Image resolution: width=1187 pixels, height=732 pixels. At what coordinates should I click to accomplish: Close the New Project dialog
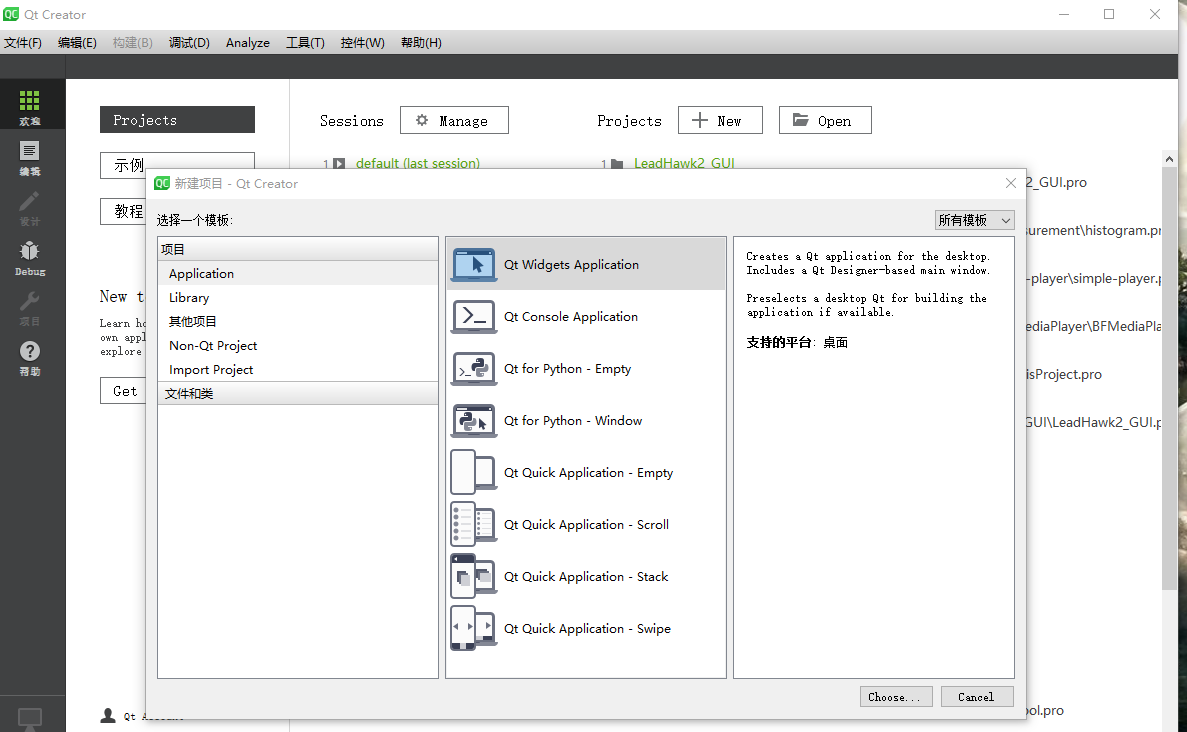pos(1011,183)
